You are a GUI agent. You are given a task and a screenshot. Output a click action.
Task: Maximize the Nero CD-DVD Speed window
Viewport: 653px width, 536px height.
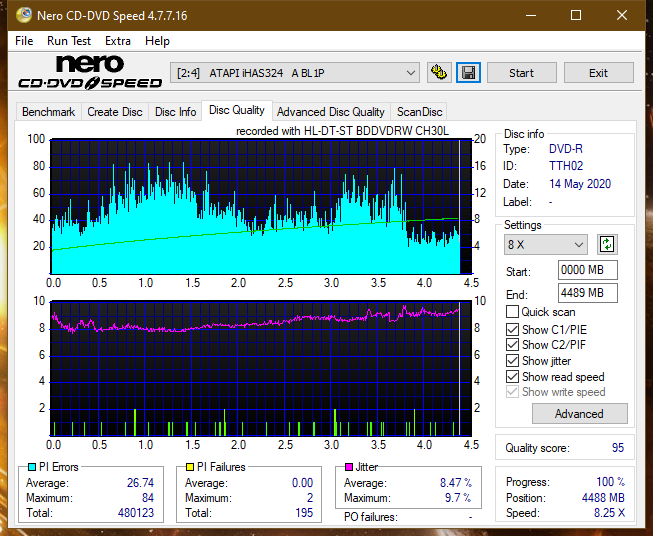(576, 15)
